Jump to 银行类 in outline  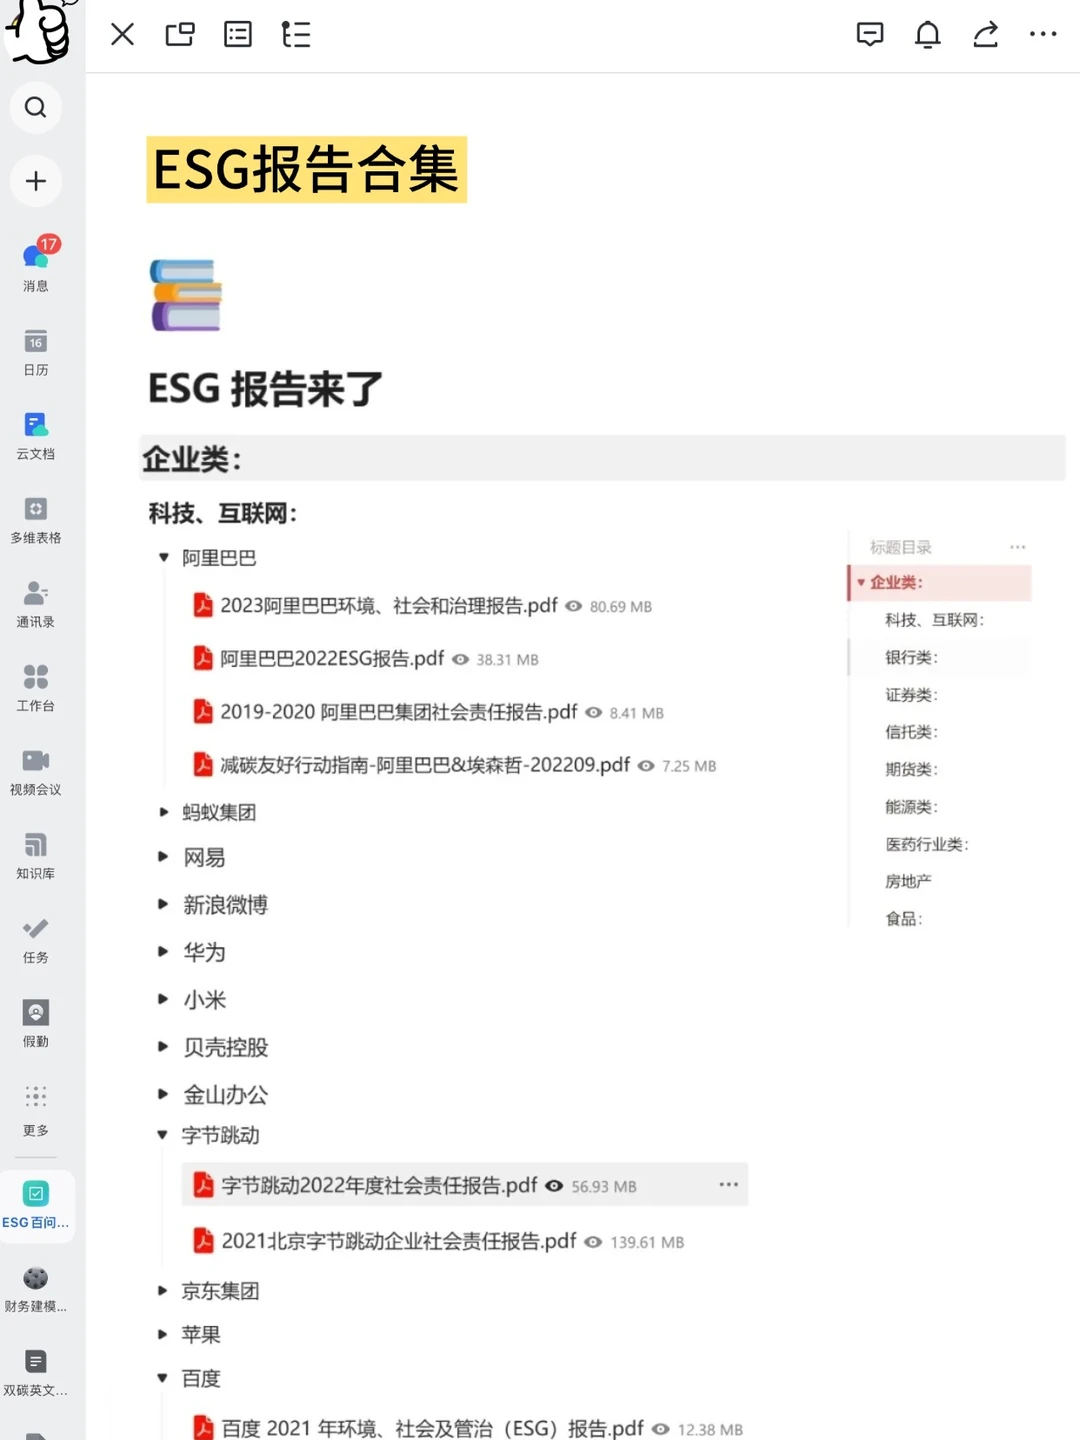pyautogui.click(x=911, y=657)
